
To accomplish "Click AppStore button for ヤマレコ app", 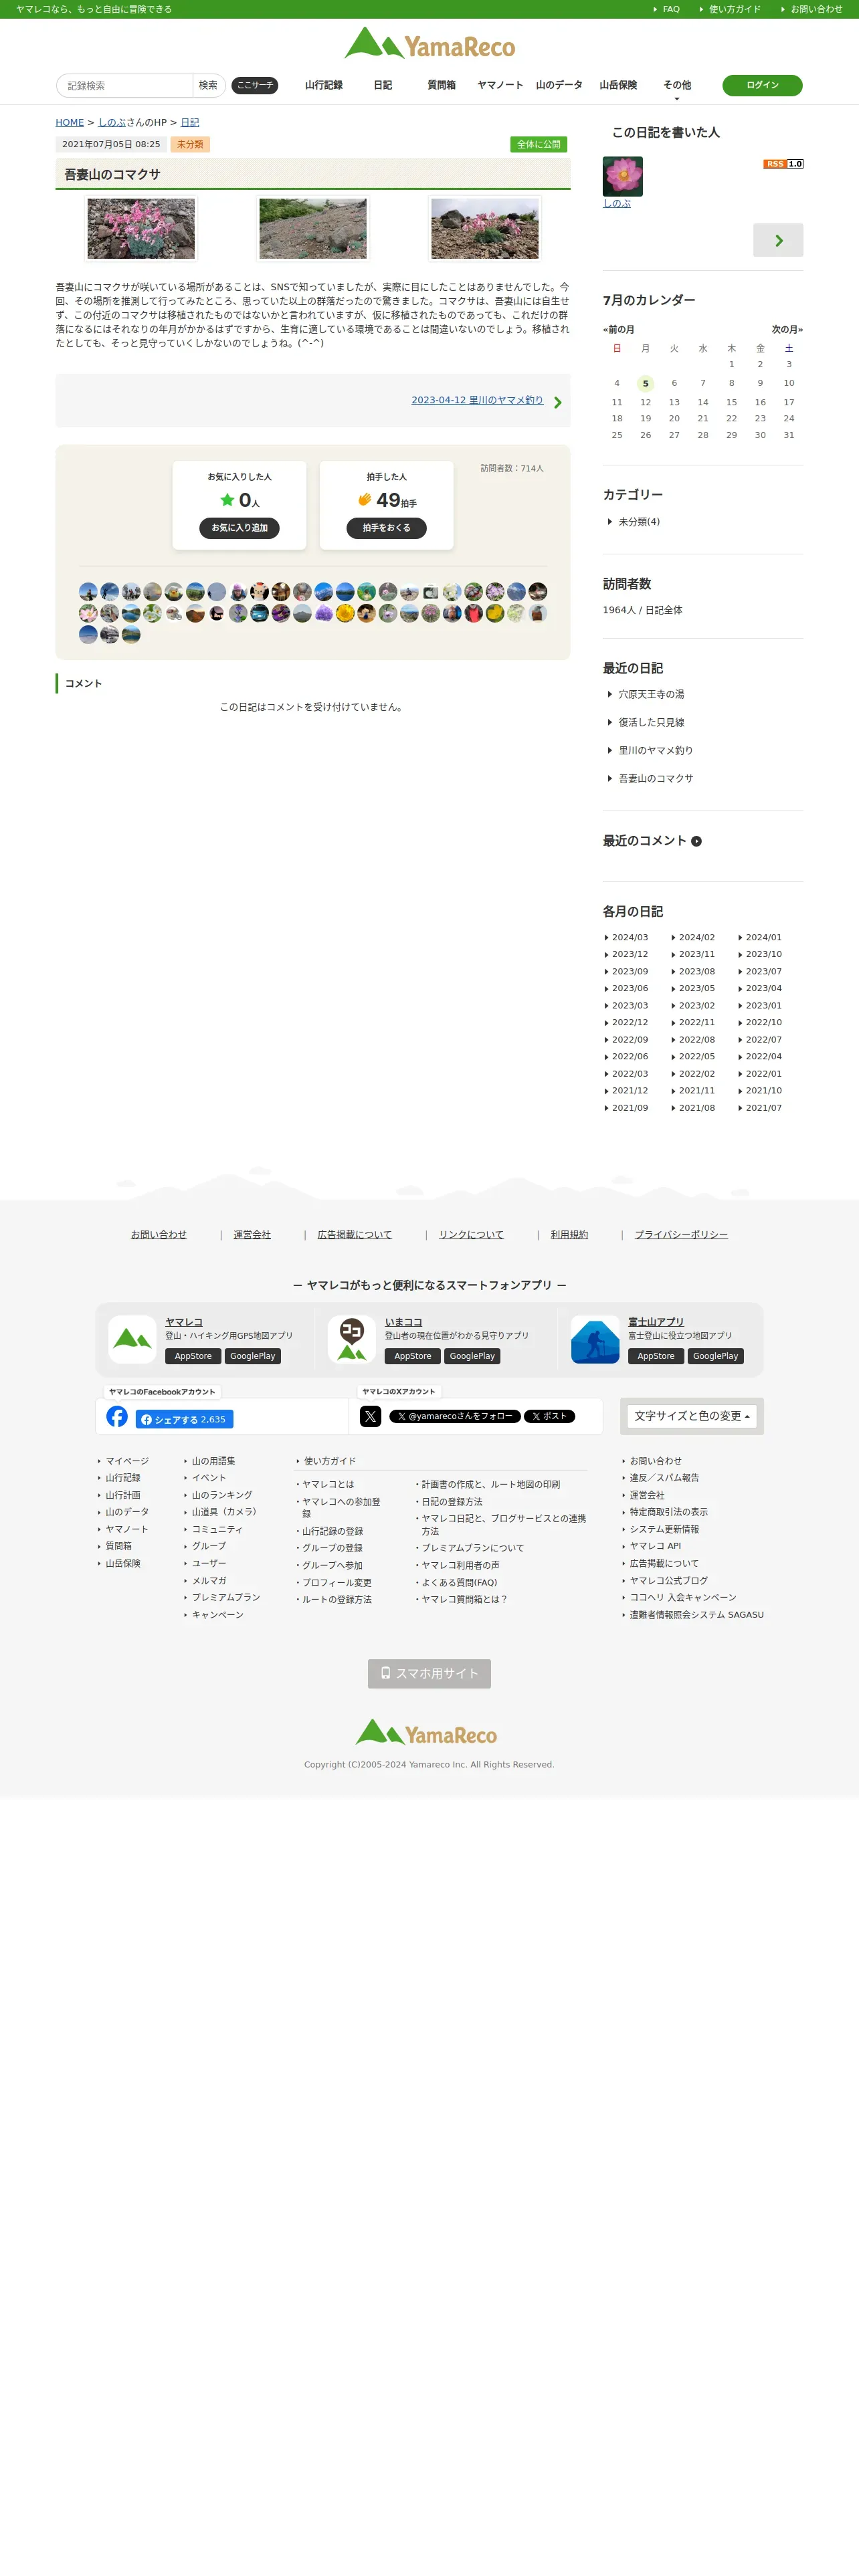I will coord(193,1356).
